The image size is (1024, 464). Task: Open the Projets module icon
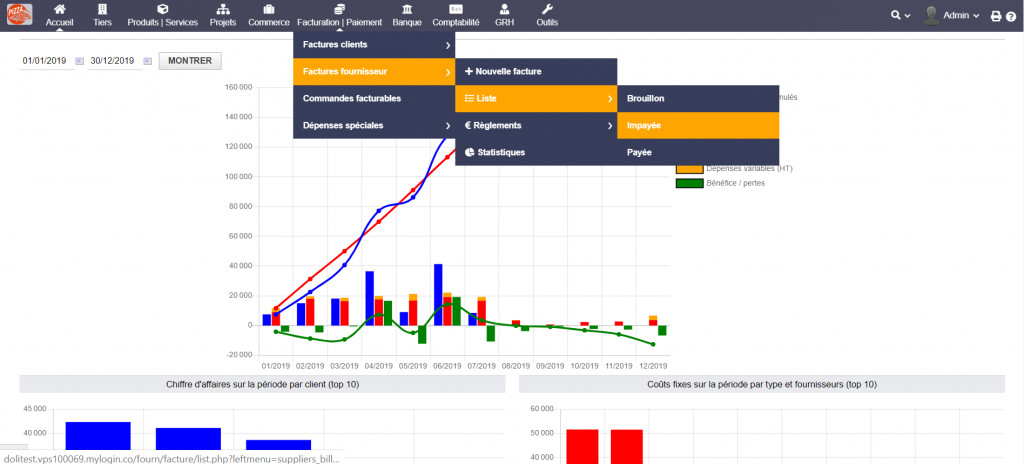coord(220,9)
